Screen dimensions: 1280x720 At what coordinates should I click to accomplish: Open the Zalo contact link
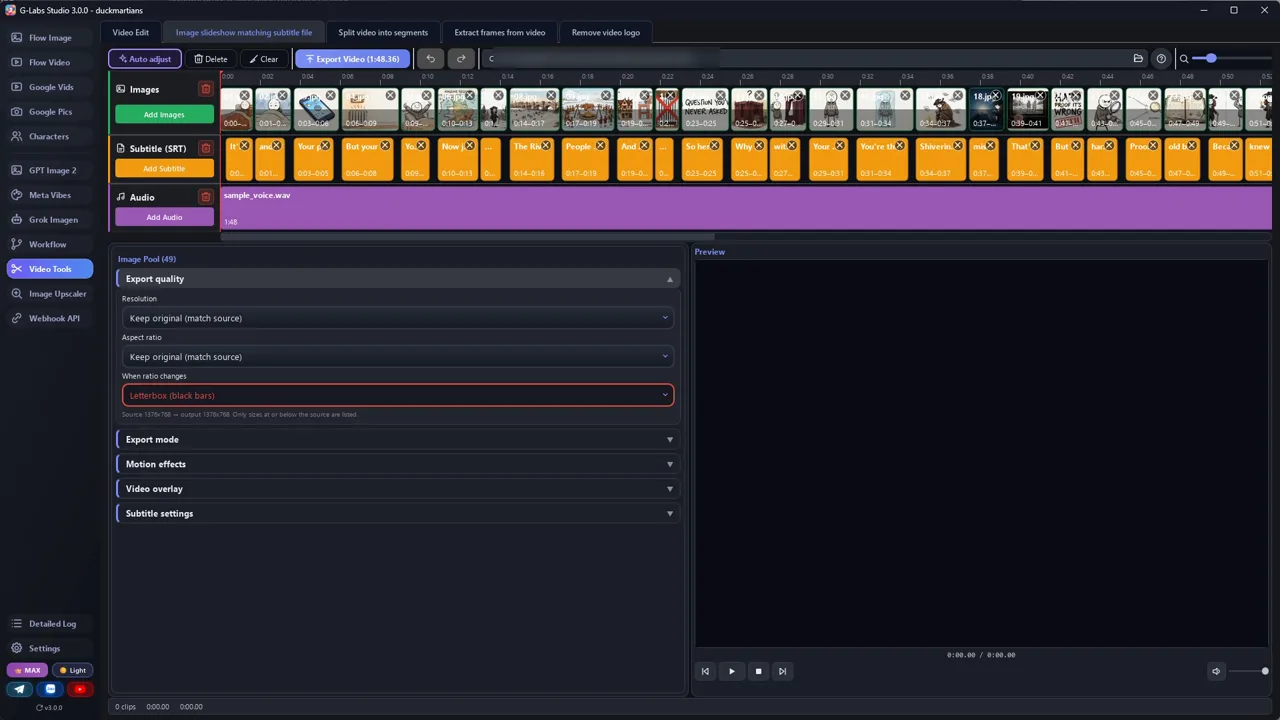[x=51, y=689]
